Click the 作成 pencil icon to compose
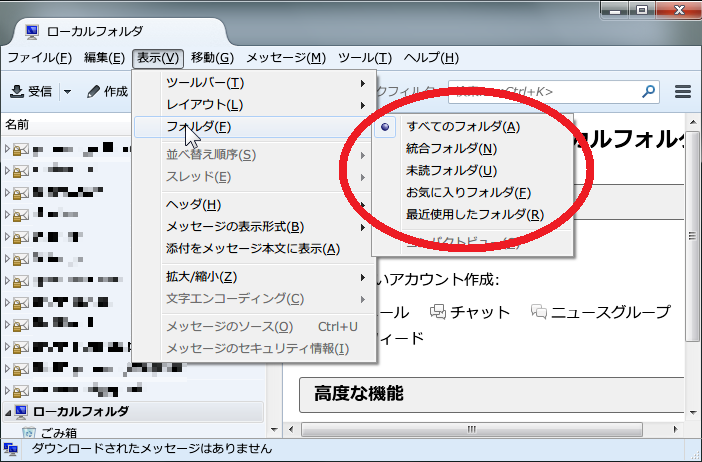This screenshot has width=702, height=462. click(92, 91)
